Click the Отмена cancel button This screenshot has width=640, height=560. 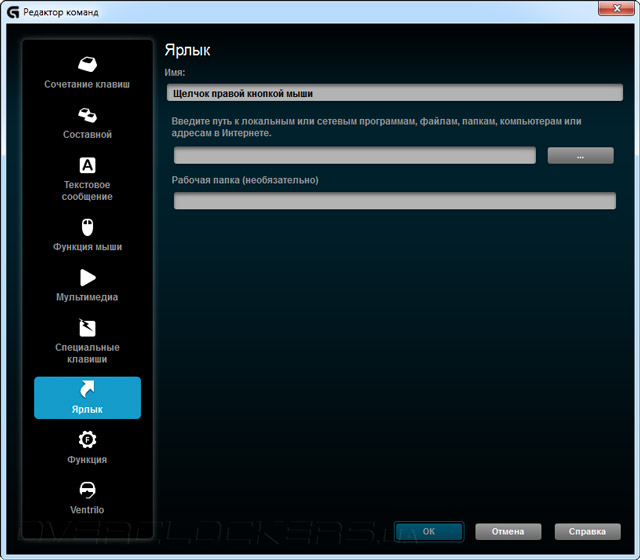point(508,531)
